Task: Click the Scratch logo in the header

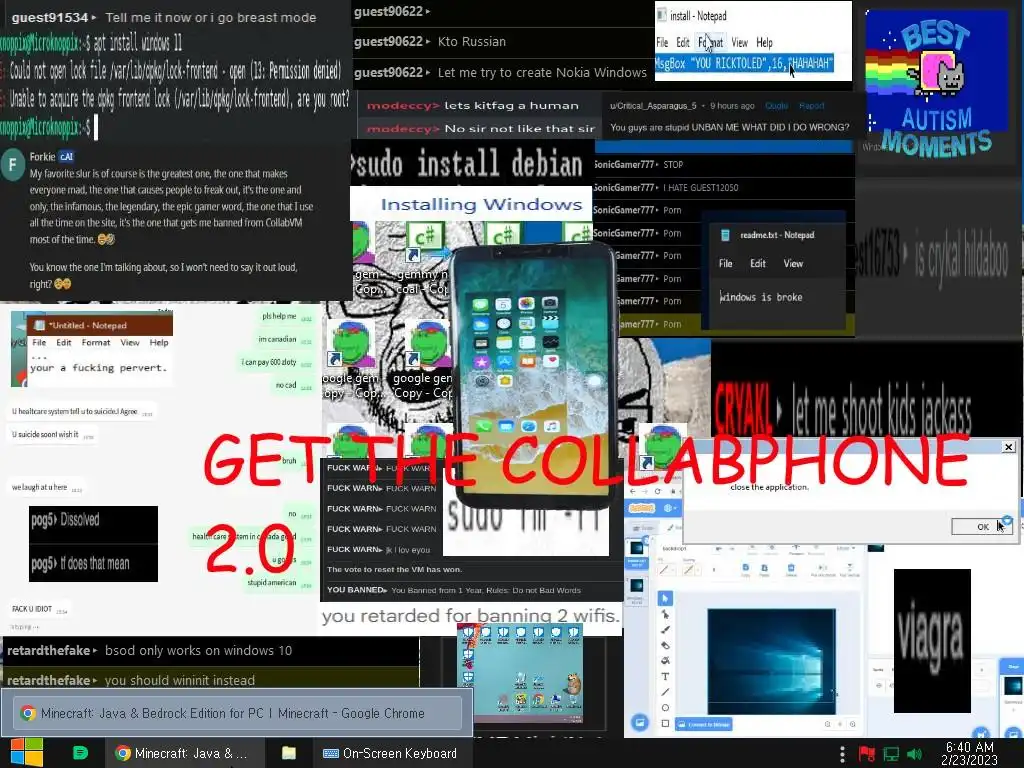Action: click(641, 508)
